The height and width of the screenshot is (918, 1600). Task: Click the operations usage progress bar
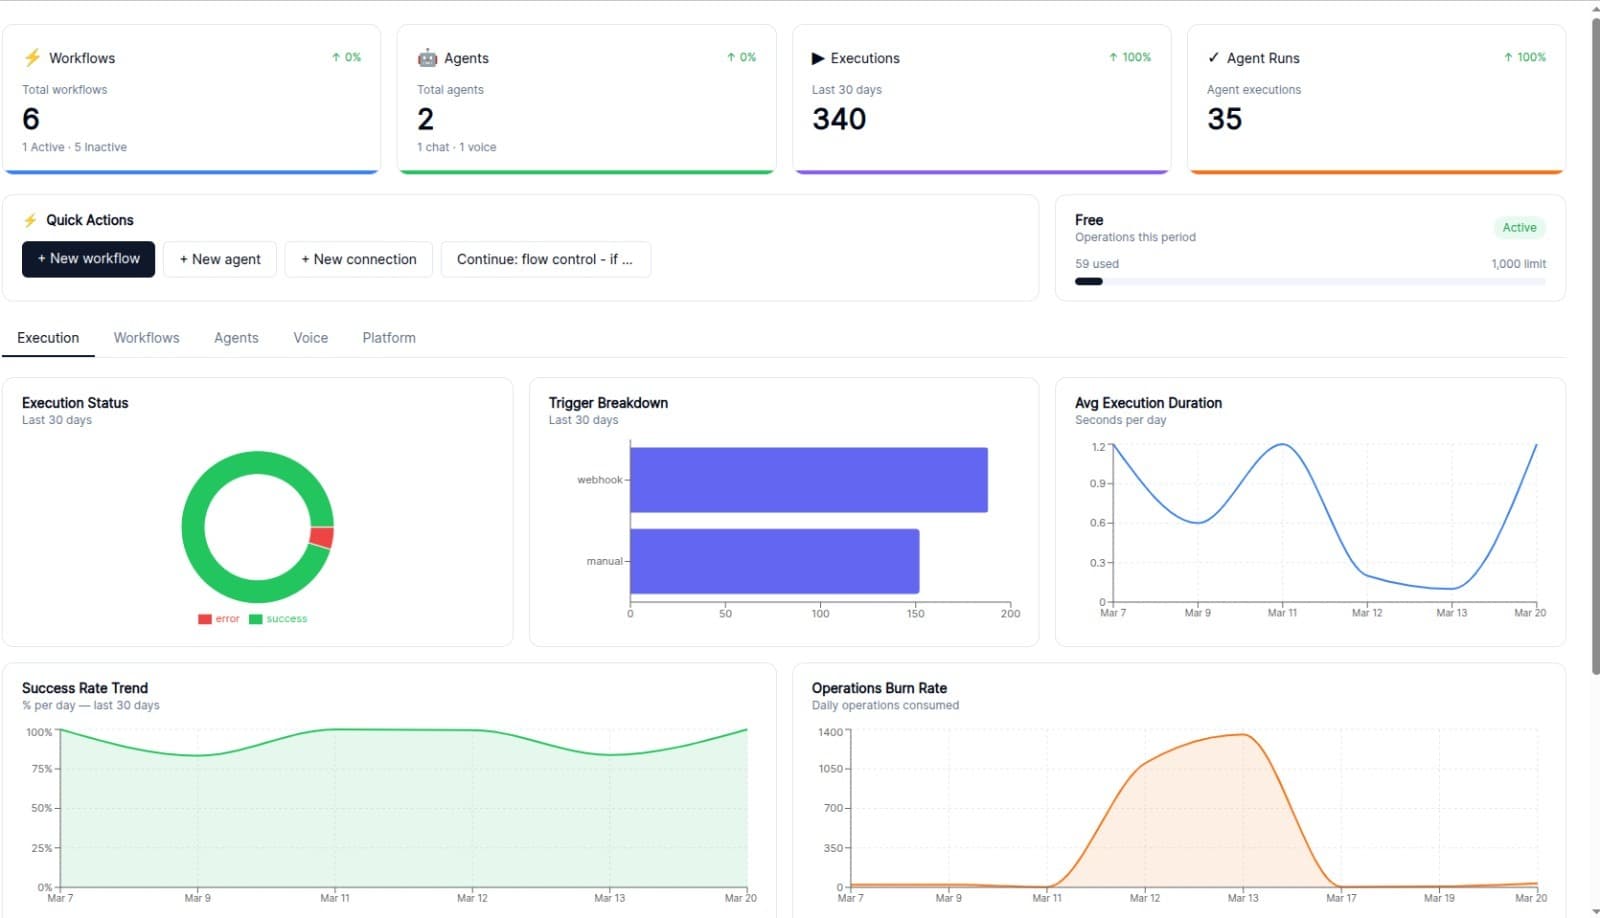tap(1310, 281)
